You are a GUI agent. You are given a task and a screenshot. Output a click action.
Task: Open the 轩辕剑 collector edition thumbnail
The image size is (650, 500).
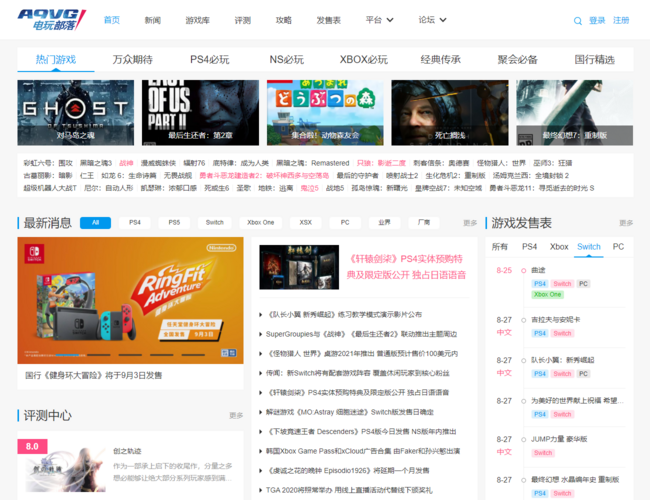(299, 267)
